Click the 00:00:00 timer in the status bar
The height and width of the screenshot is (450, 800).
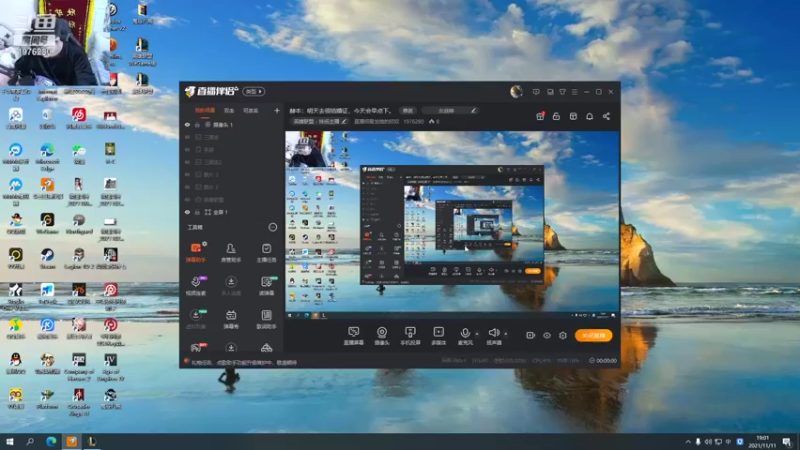[606, 361]
